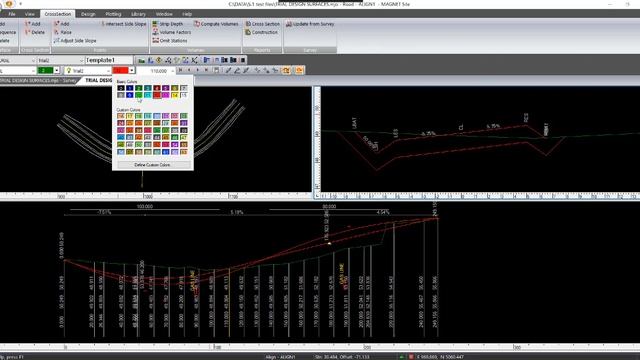Click the TRIAL DESIGN SURFACES Survey document tab

click(x=38, y=80)
